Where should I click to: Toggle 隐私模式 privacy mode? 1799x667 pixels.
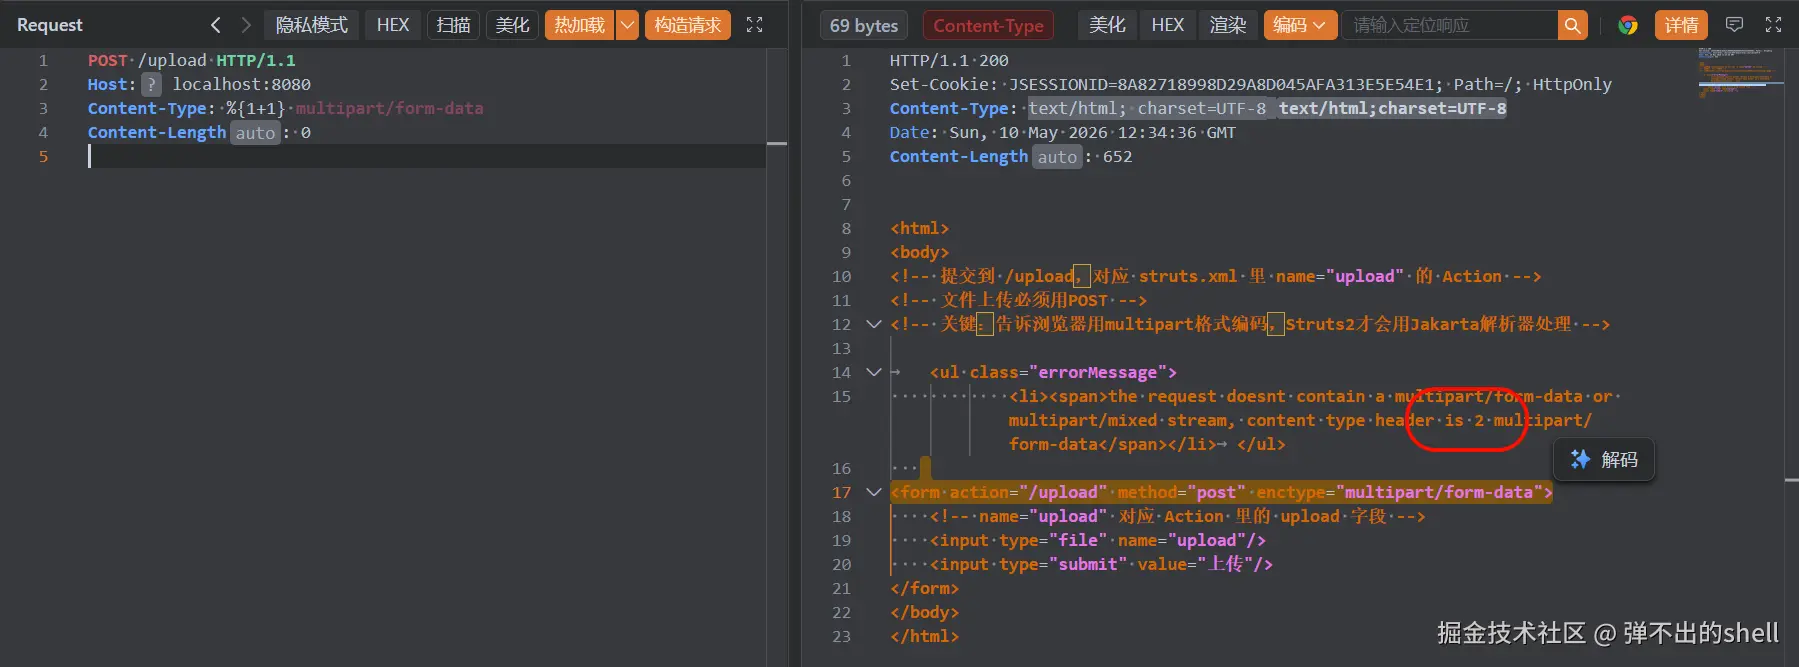[312, 25]
